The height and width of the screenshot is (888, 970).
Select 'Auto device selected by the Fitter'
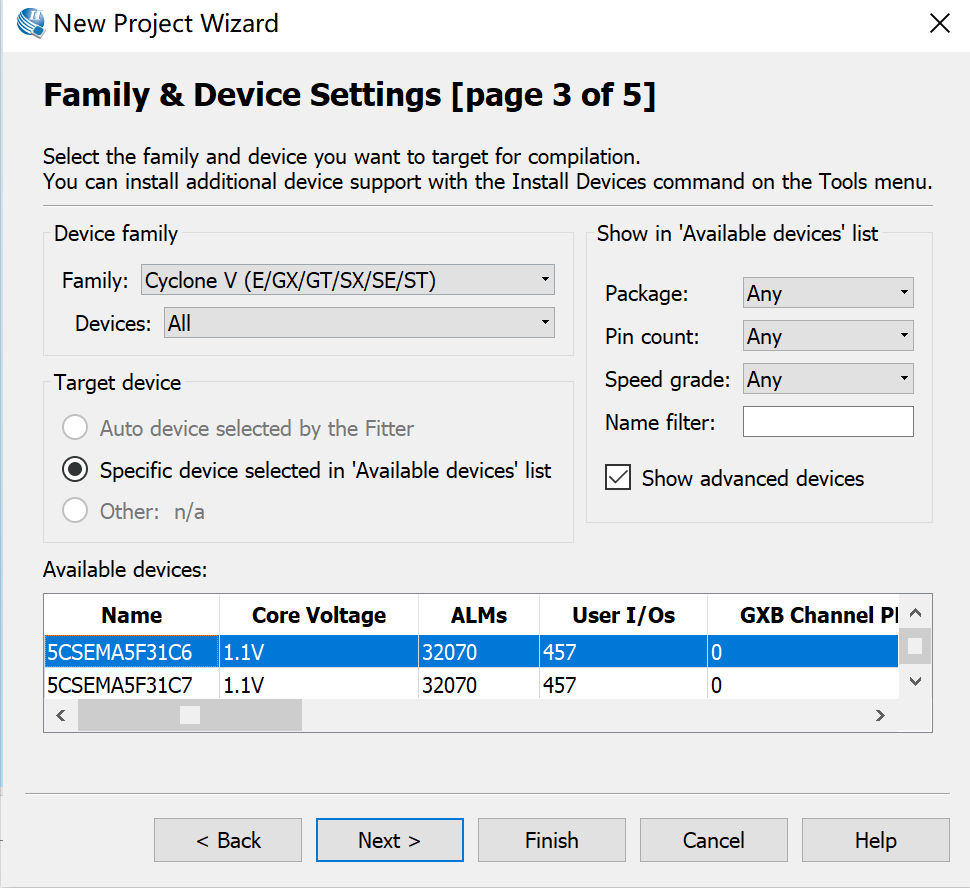coord(75,428)
